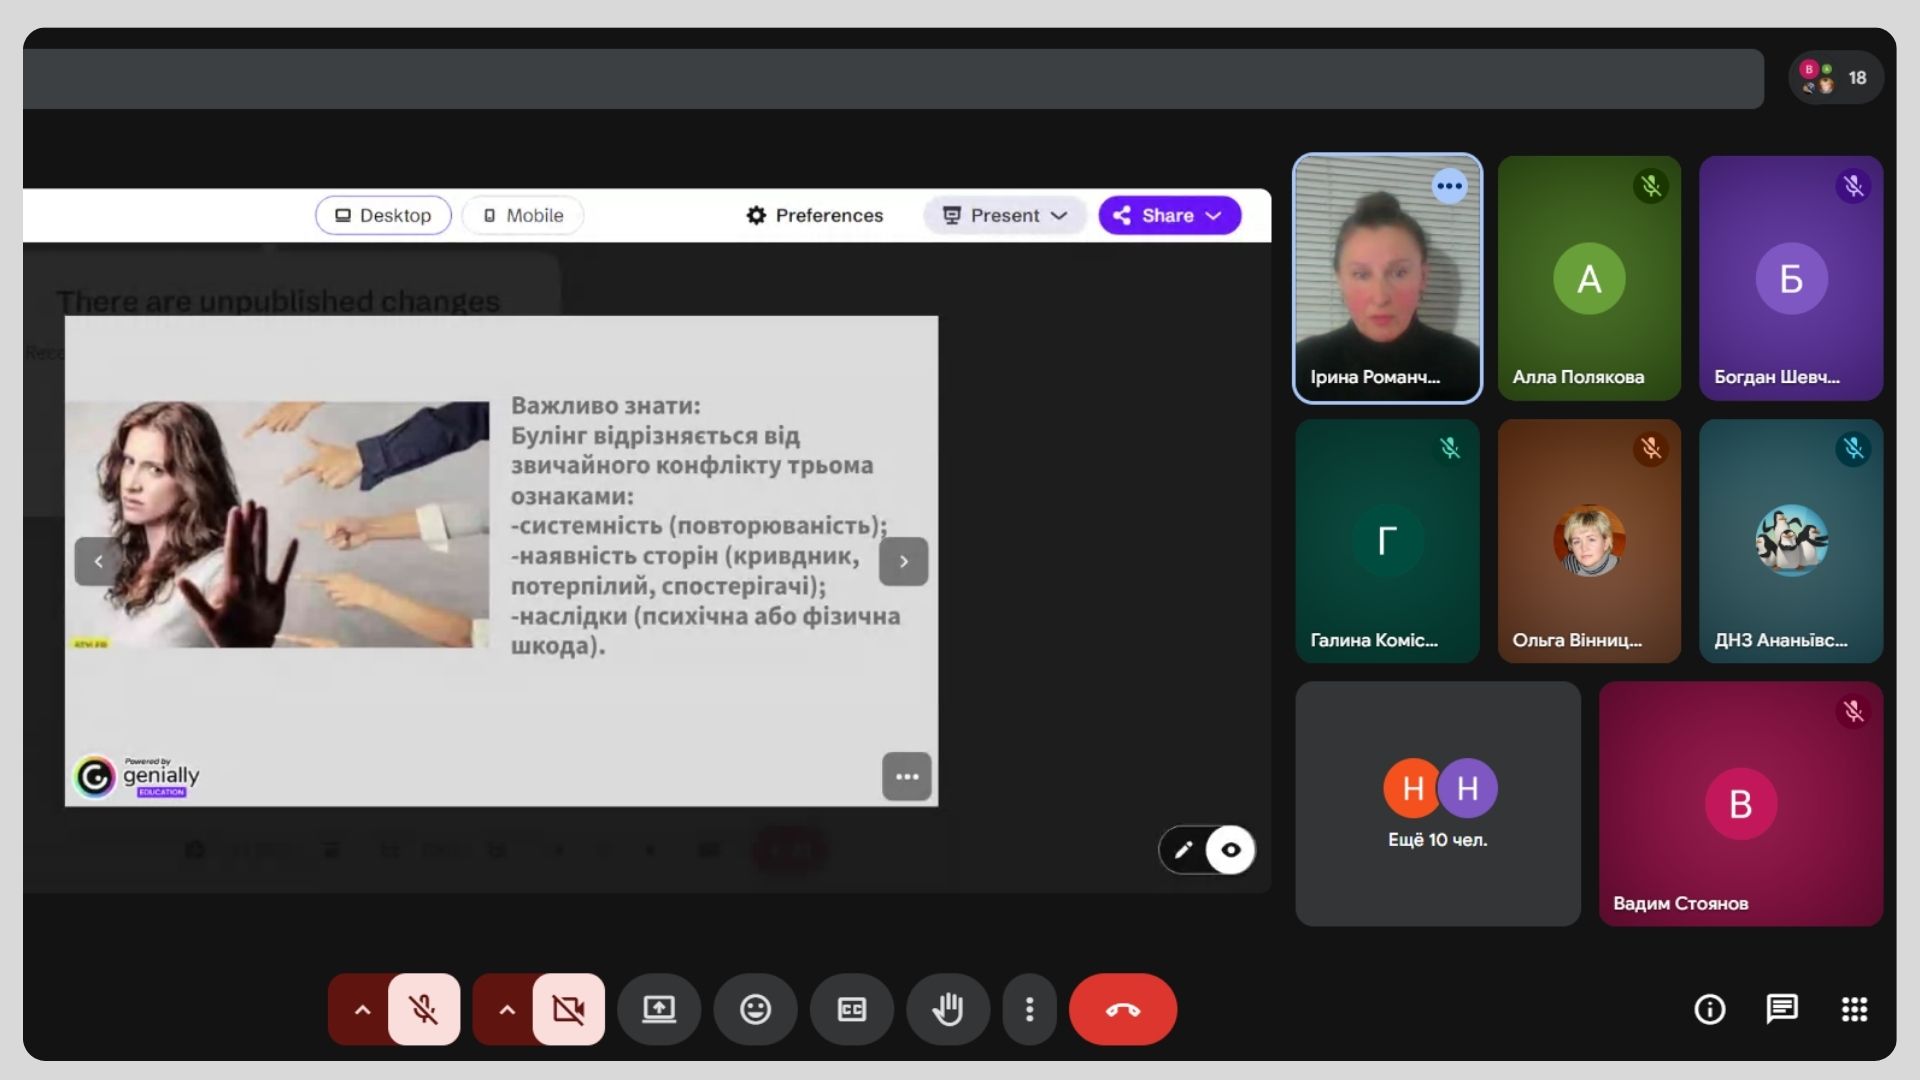Viewport: 1920px width, 1080px height.
Task: Select the Mobile view tab
Action: pos(523,215)
